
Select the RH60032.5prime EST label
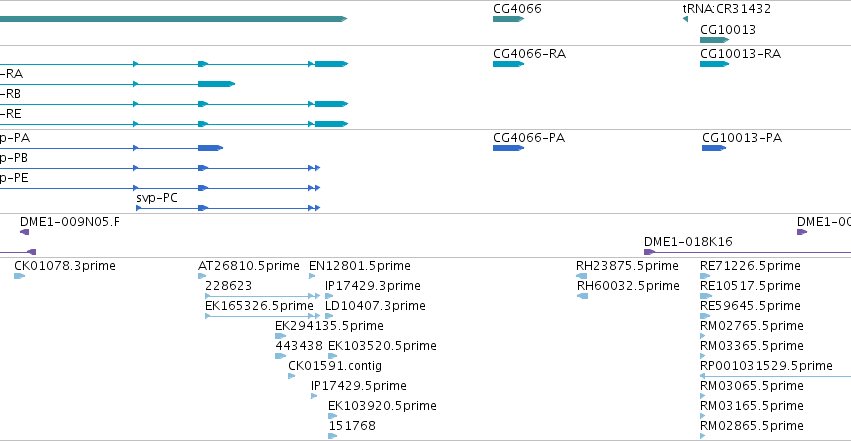click(x=628, y=286)
